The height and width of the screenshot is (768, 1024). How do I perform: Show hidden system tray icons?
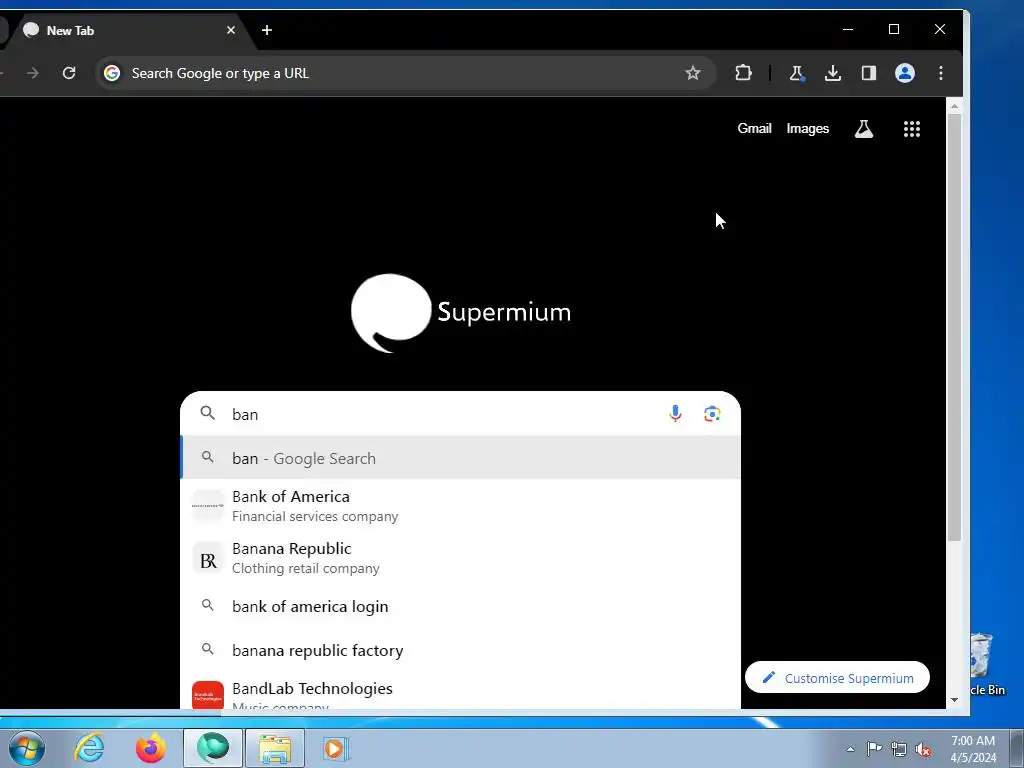point(850,749)
